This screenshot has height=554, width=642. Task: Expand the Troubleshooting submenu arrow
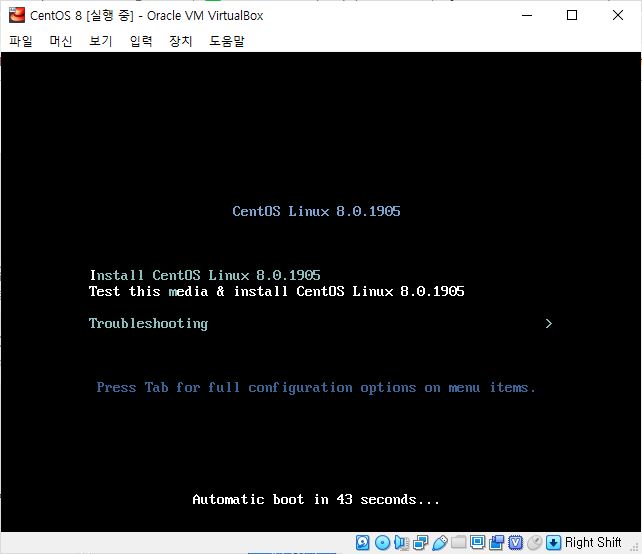549,323
